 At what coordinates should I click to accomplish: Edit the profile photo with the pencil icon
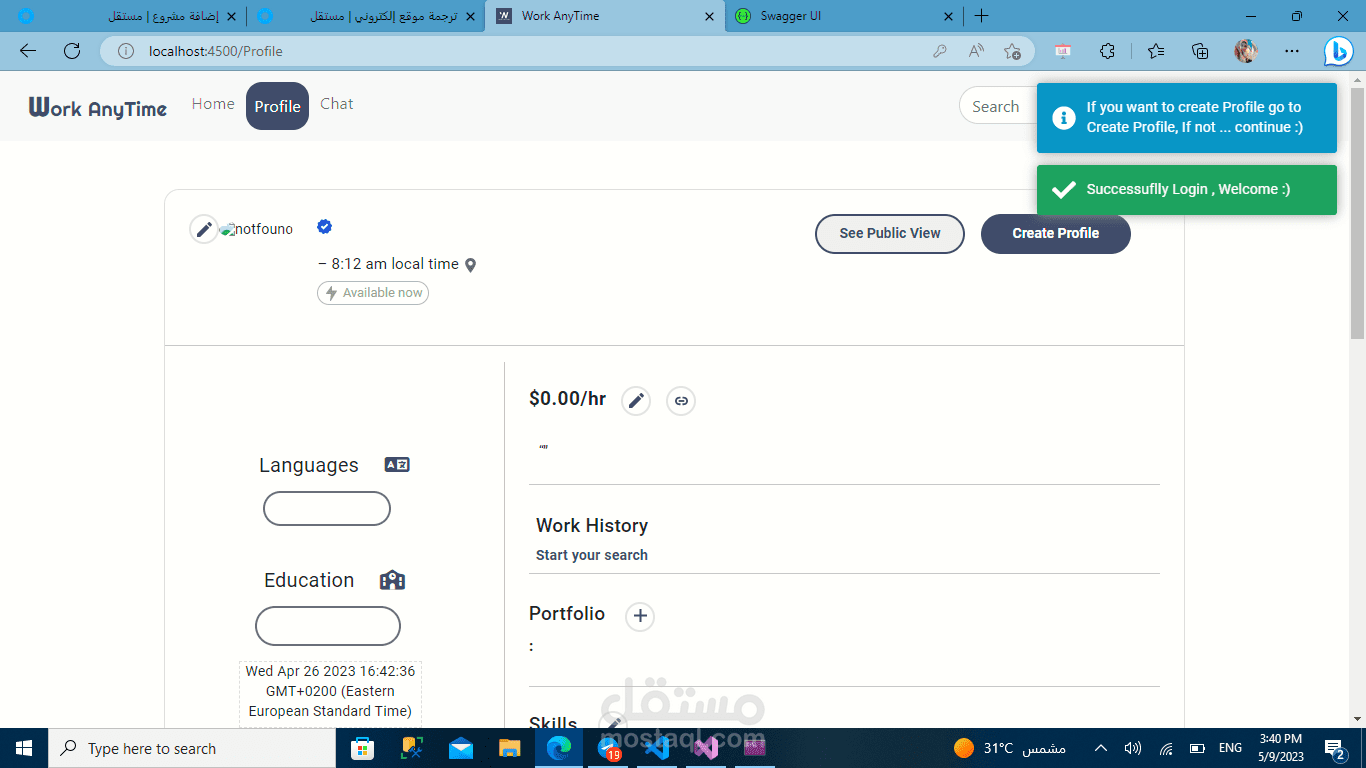click(x=204, y=229)
